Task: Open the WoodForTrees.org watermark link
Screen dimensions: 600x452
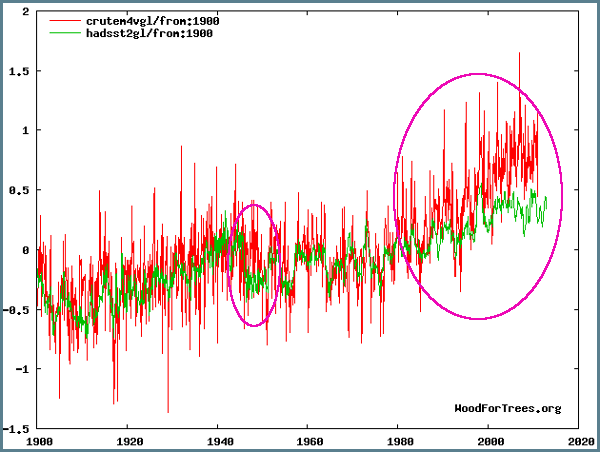Action: 508,408
